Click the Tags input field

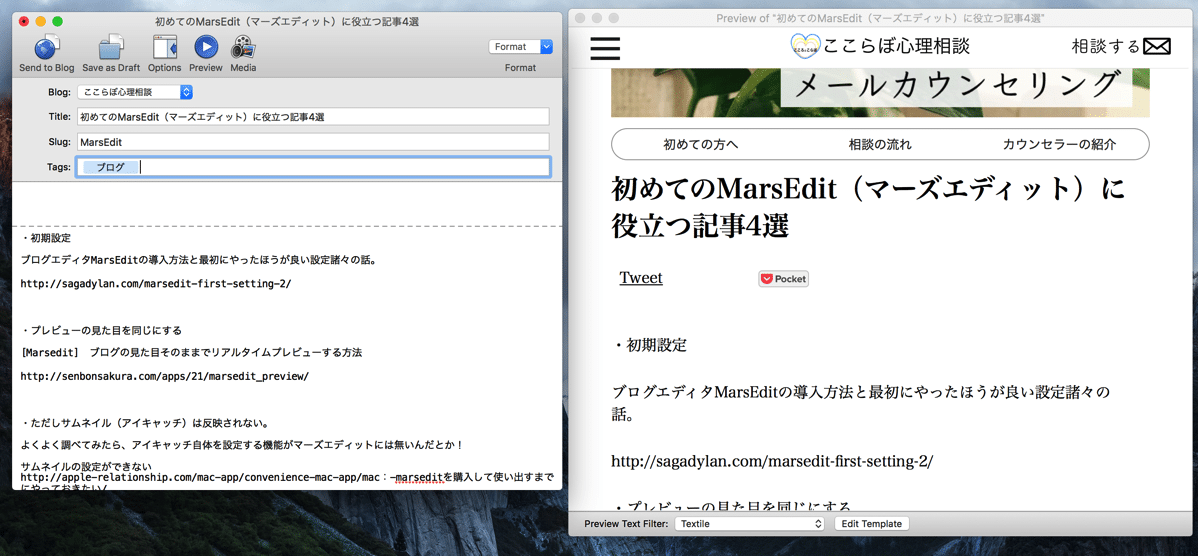312,167
